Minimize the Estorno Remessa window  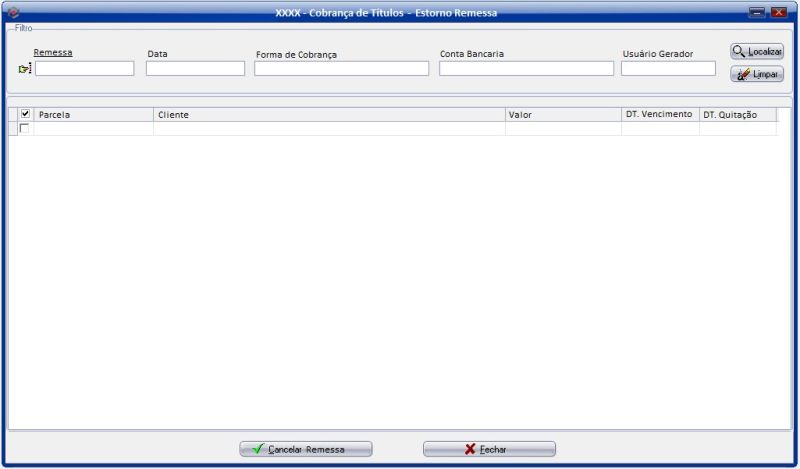tap(757, 12)
